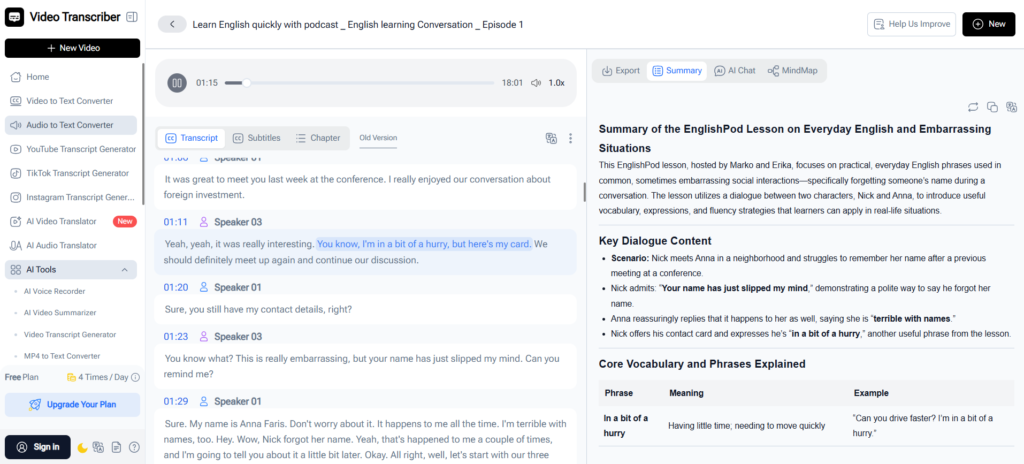This screenshot has height=464, width=1024.
Task: Open help question mark icon
Action: point(135,448)
